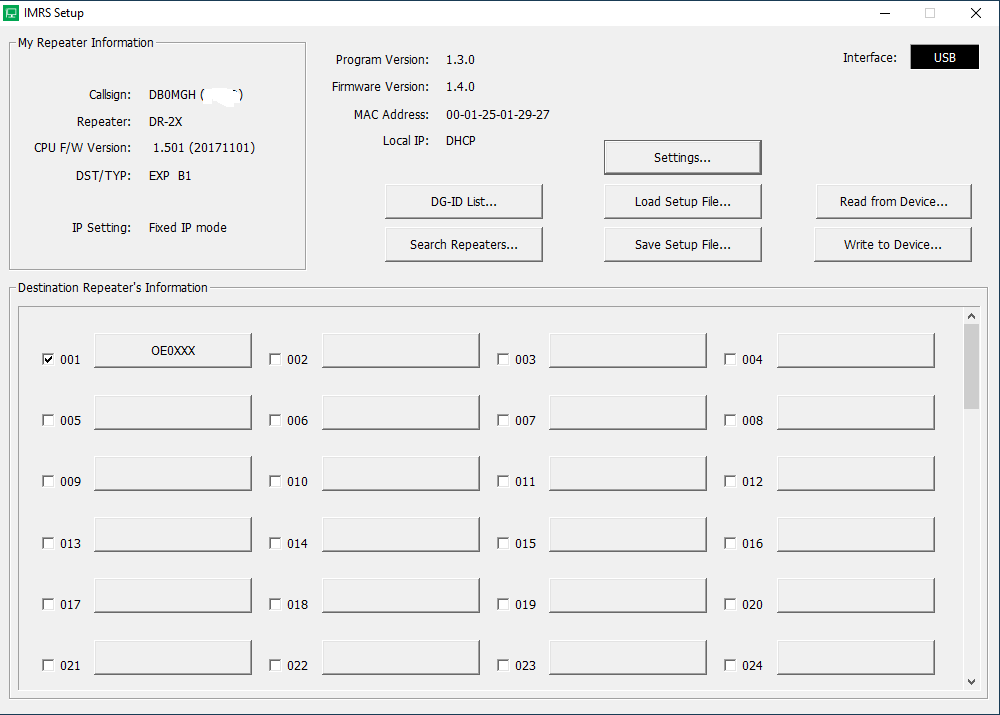This screenshot has width=1000, height=715.
Task: Enable destination repeater 002 checkbox
Action: coord(276,360)
